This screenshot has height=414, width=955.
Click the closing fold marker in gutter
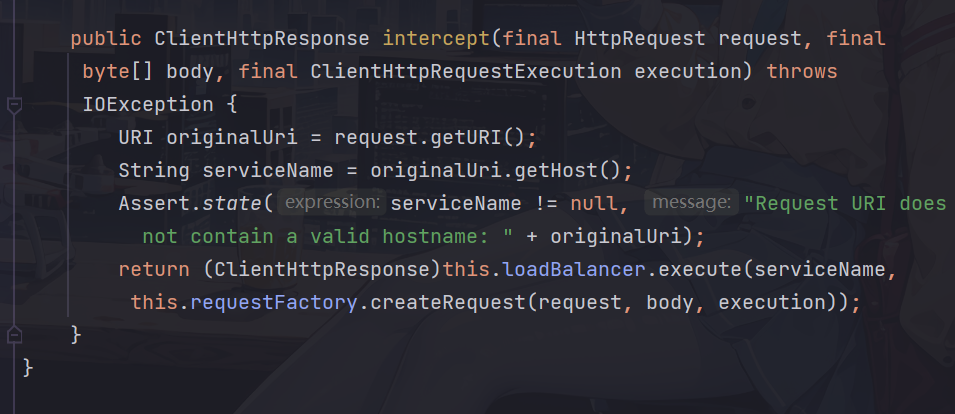point(15,334)
